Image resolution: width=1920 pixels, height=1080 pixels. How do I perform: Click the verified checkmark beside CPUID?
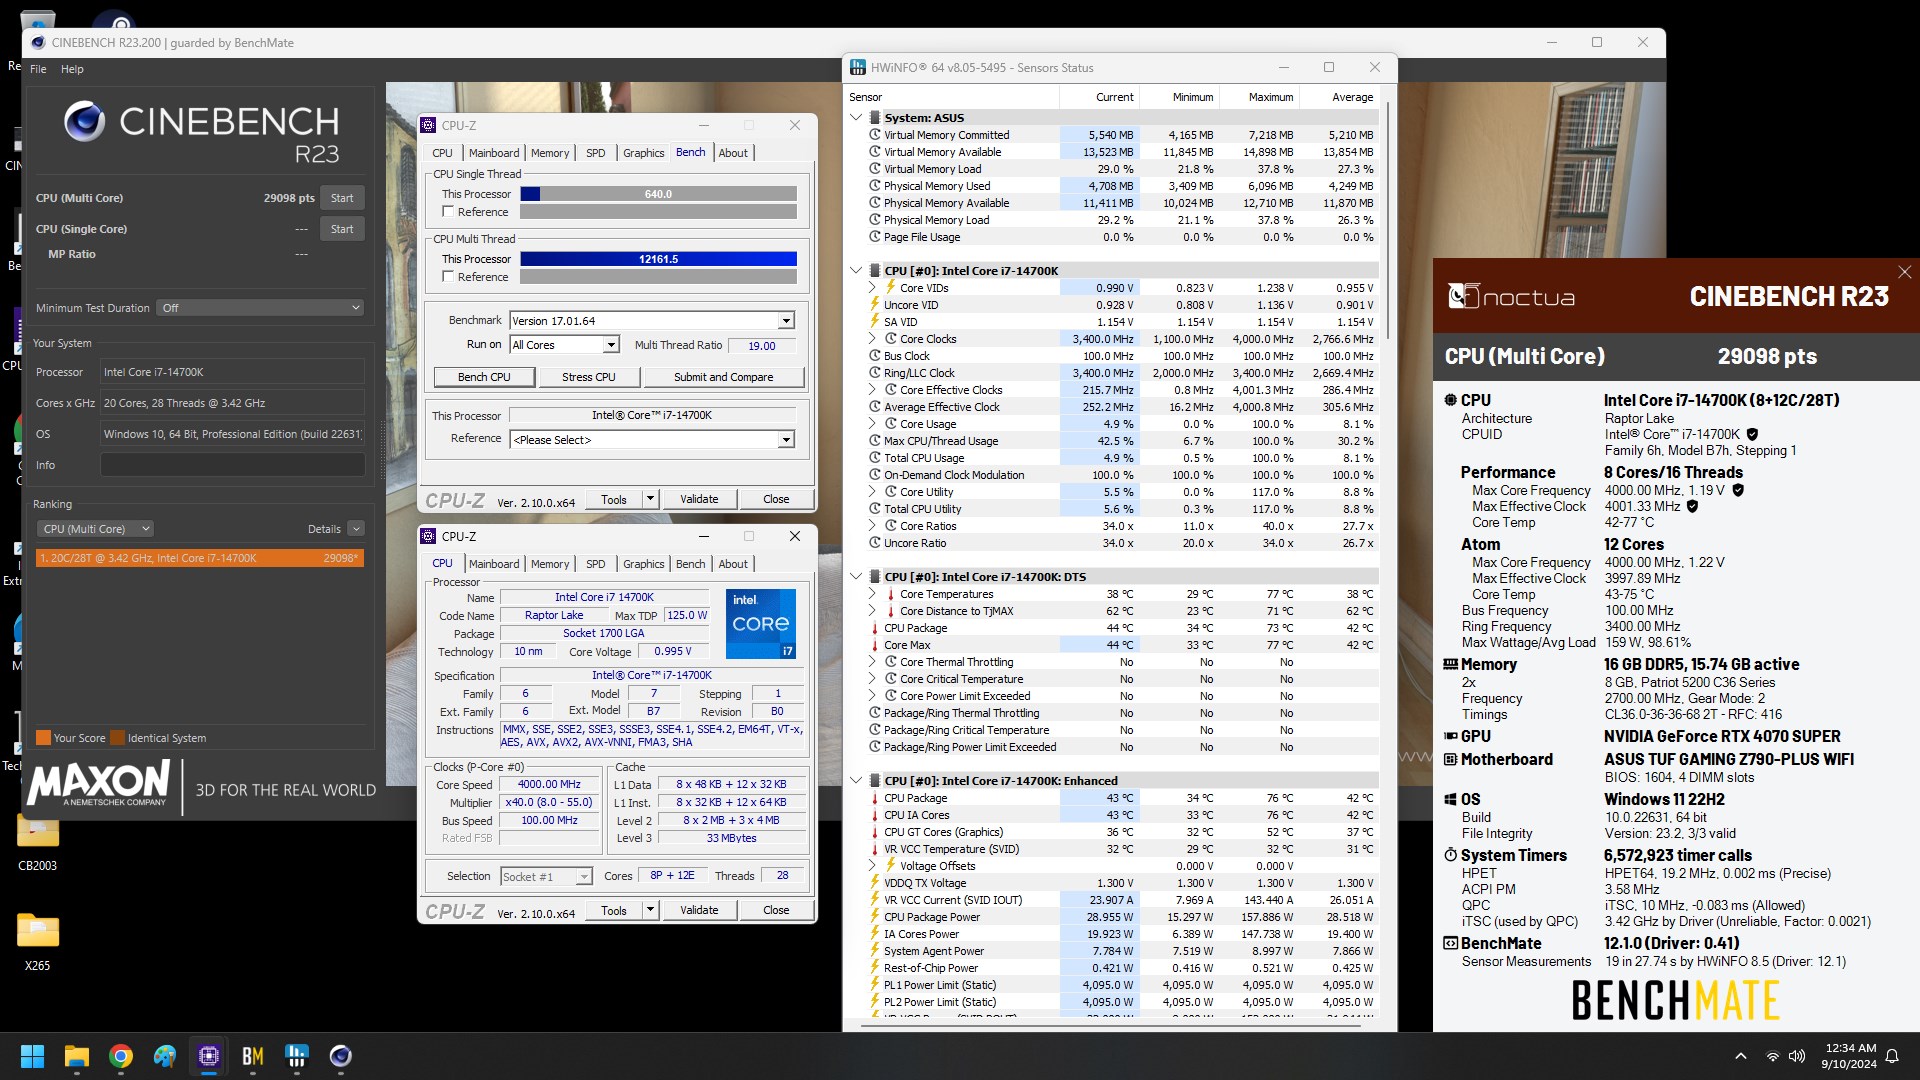tap(1752, 434)
